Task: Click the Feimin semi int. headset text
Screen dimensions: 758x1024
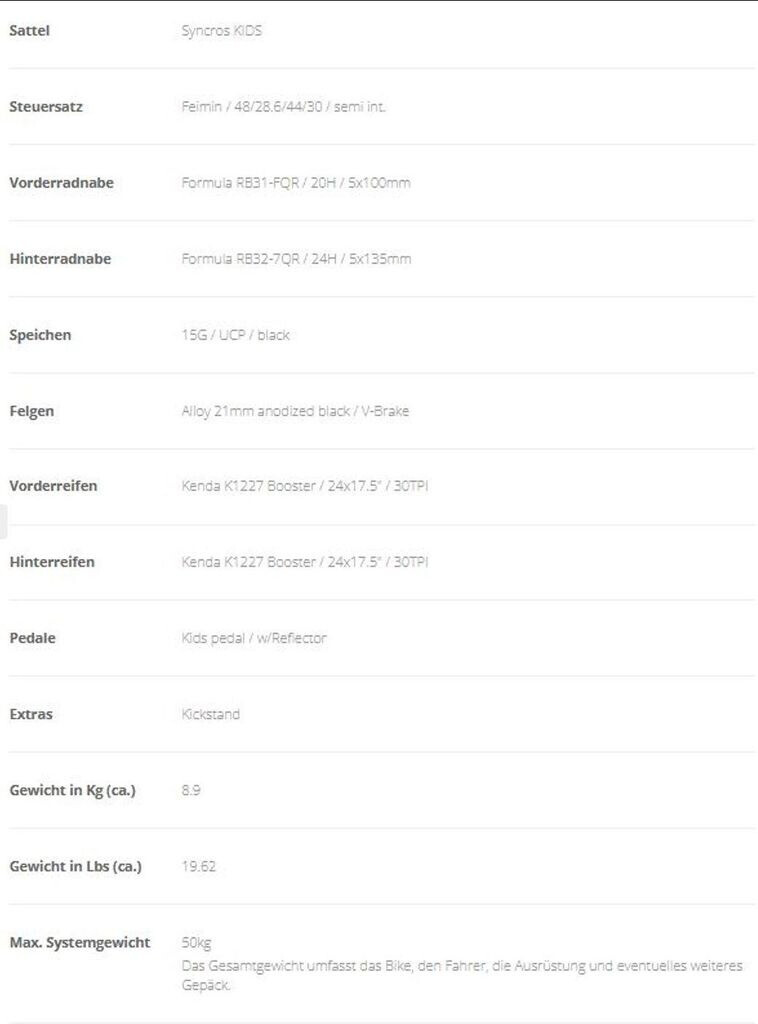Action: pos(283,107)
